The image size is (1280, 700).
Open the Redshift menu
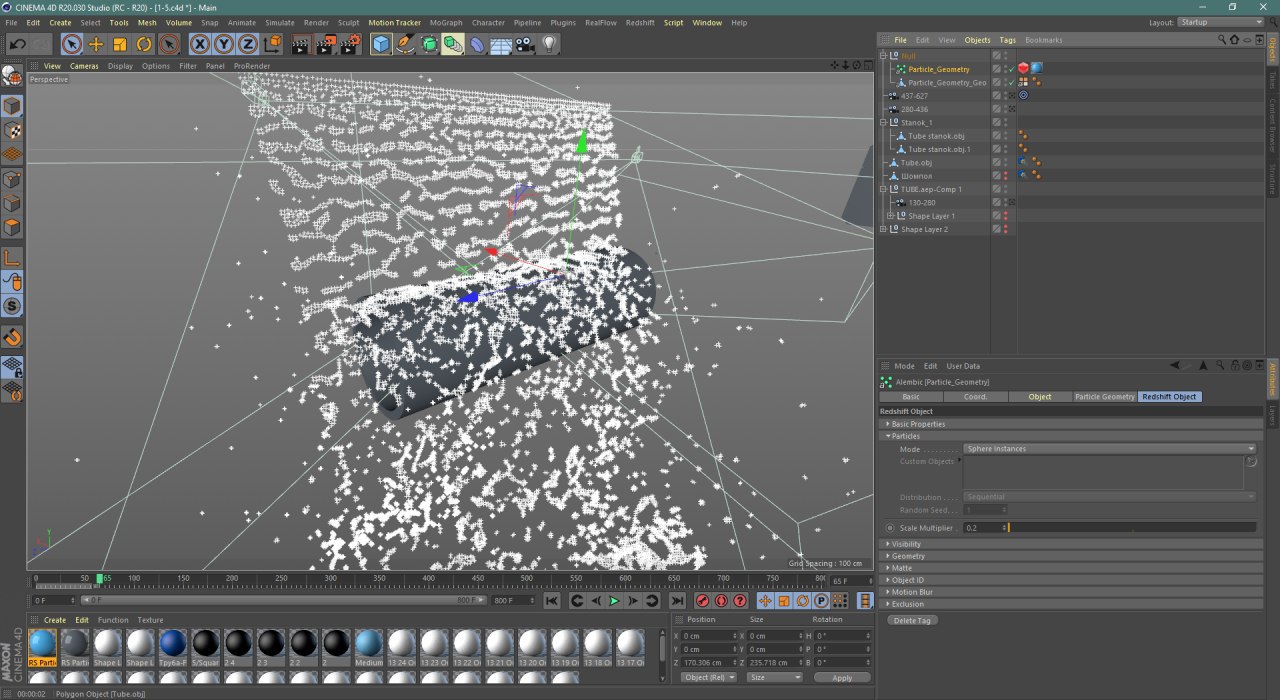coord(640,22)
